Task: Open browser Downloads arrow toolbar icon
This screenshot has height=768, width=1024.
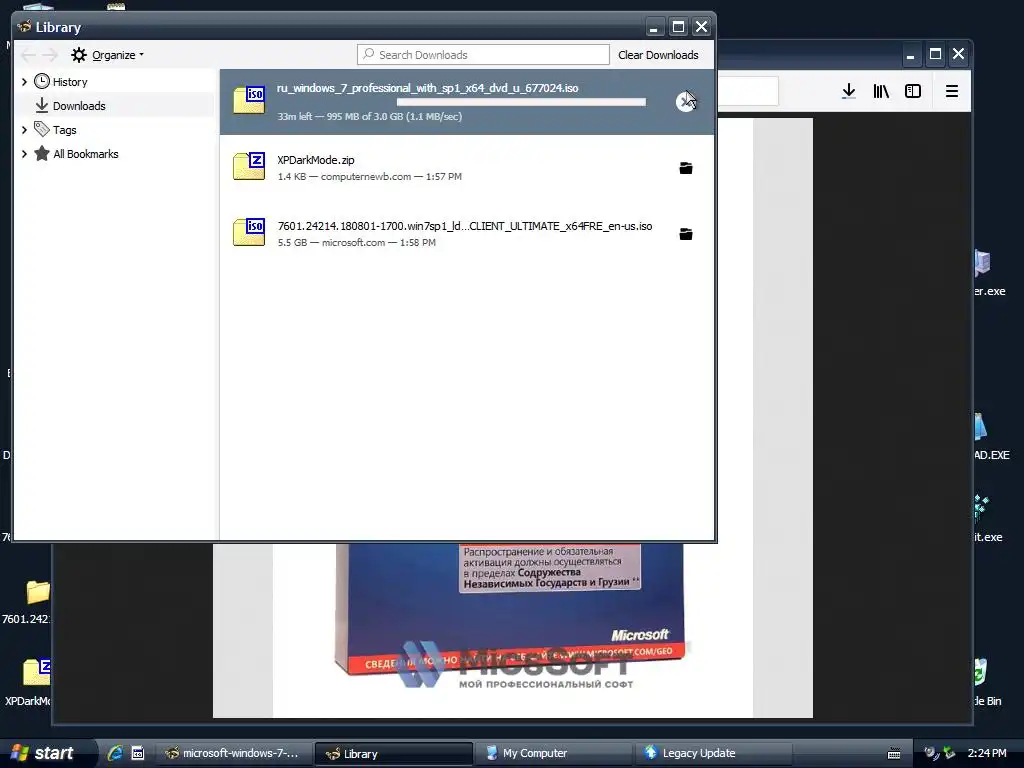Action: (848, 91)
